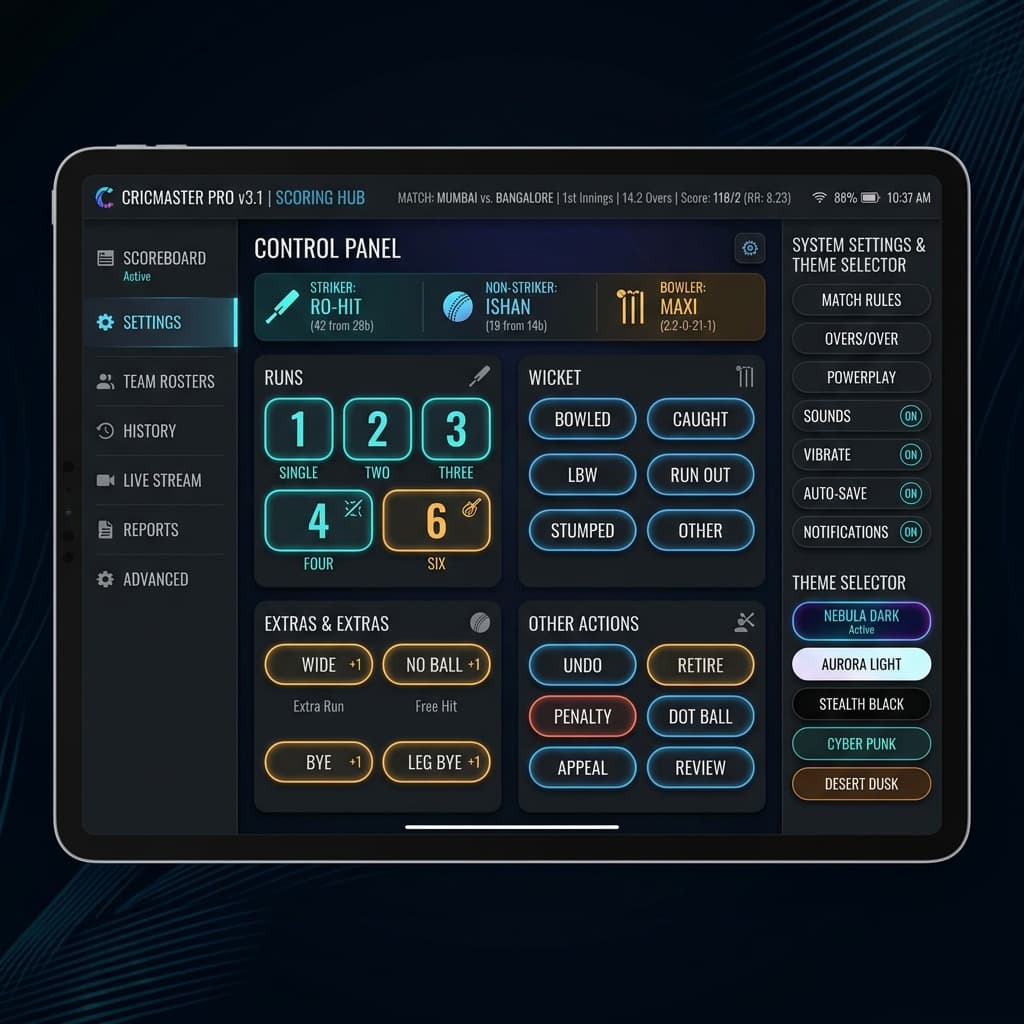
Task: Tap the blue ball icon beside ISHAN
Action: coord(457,306)
